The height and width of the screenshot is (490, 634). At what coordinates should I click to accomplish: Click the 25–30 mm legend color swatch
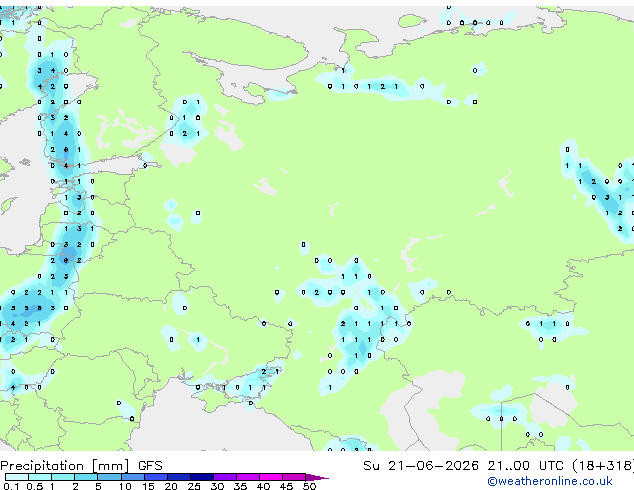(202, 477)
